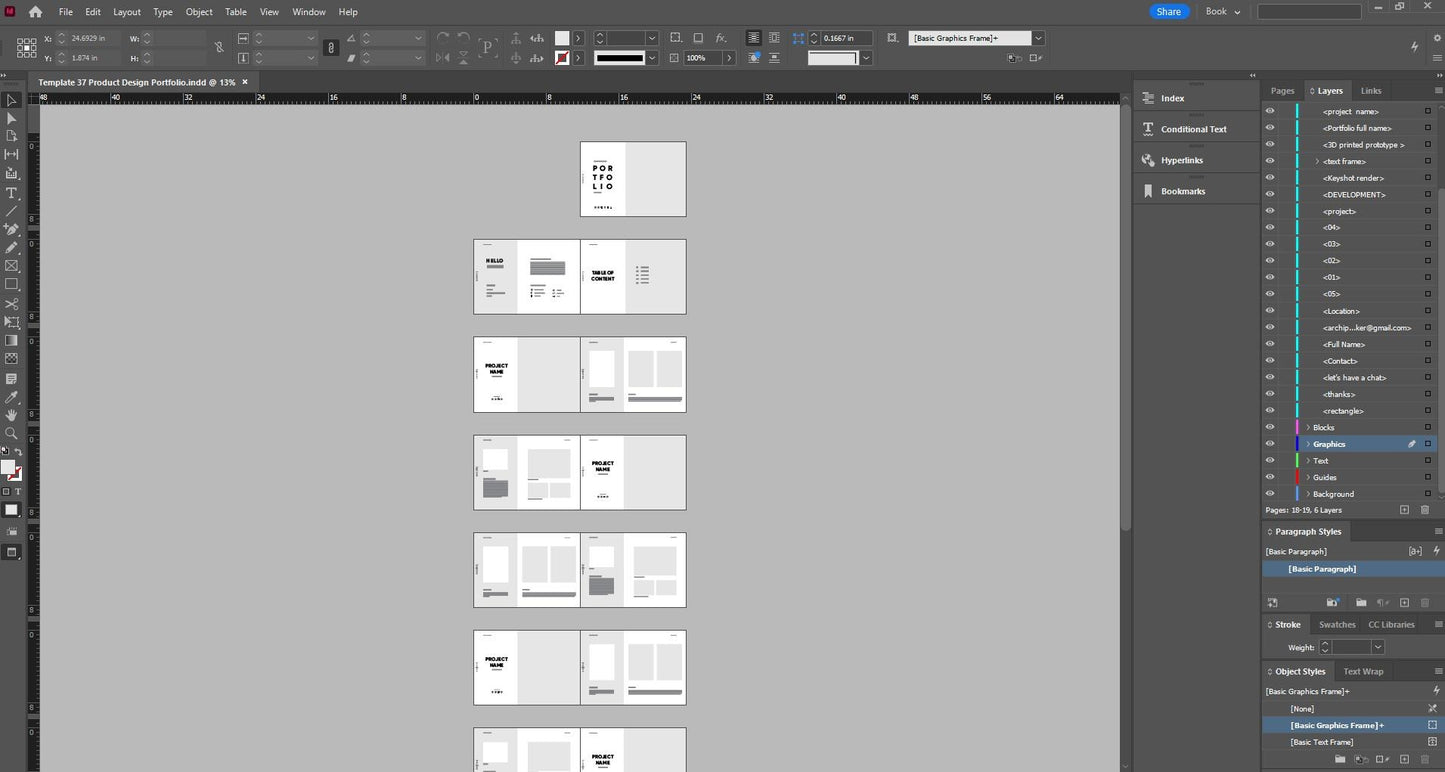Select the Direct Selection tool
The width and height of the screenshot is (1445, 772).
(11, 118)
